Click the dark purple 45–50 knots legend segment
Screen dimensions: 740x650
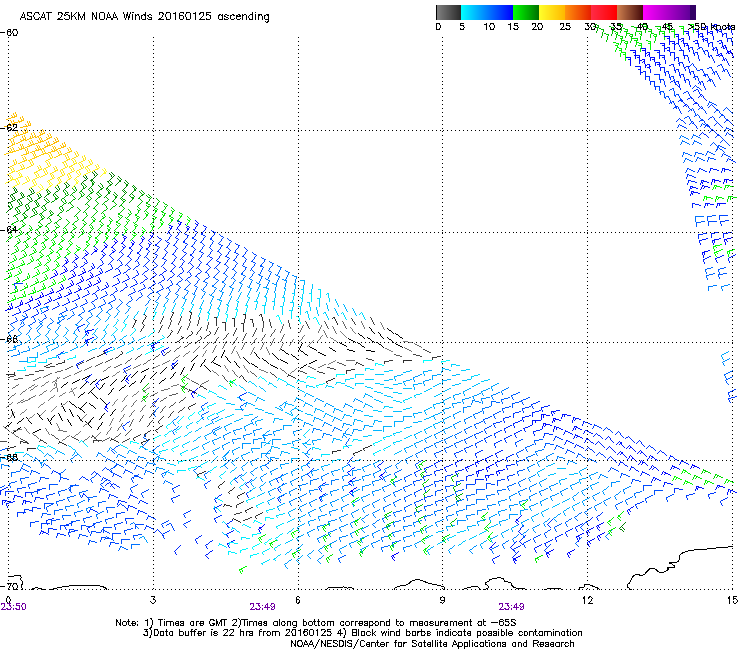click(x=682, y=12)
